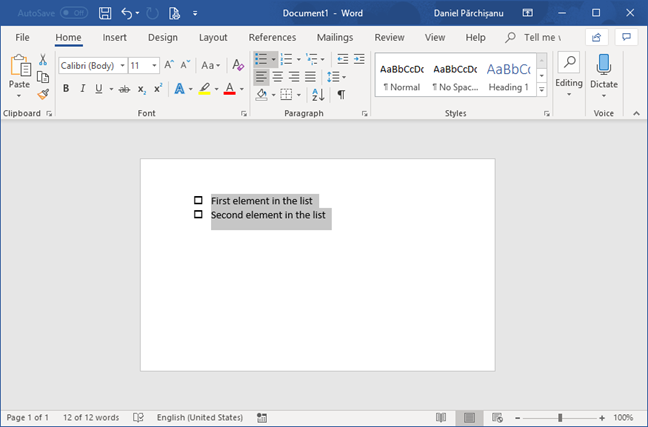Click the Copy icon

[43, 77]
